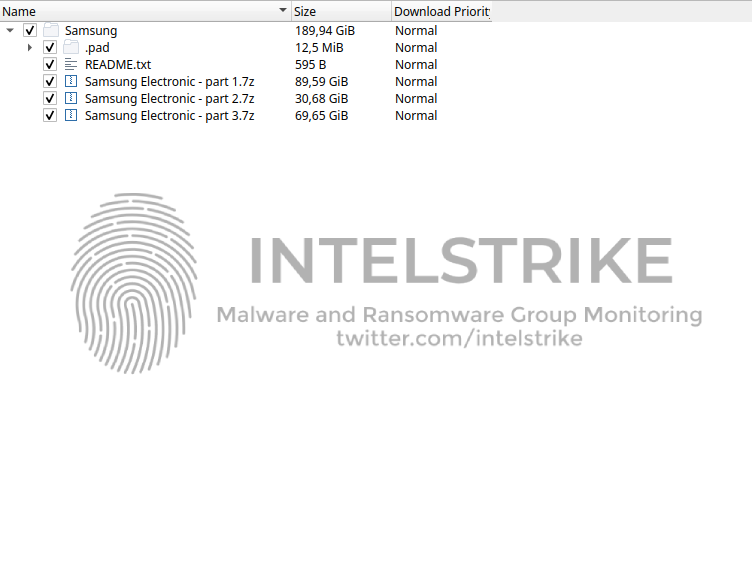Viewport: 752px width, 566px height.
Task: Collapse the Samsung root folder
Action: click(x=10, y=31)
